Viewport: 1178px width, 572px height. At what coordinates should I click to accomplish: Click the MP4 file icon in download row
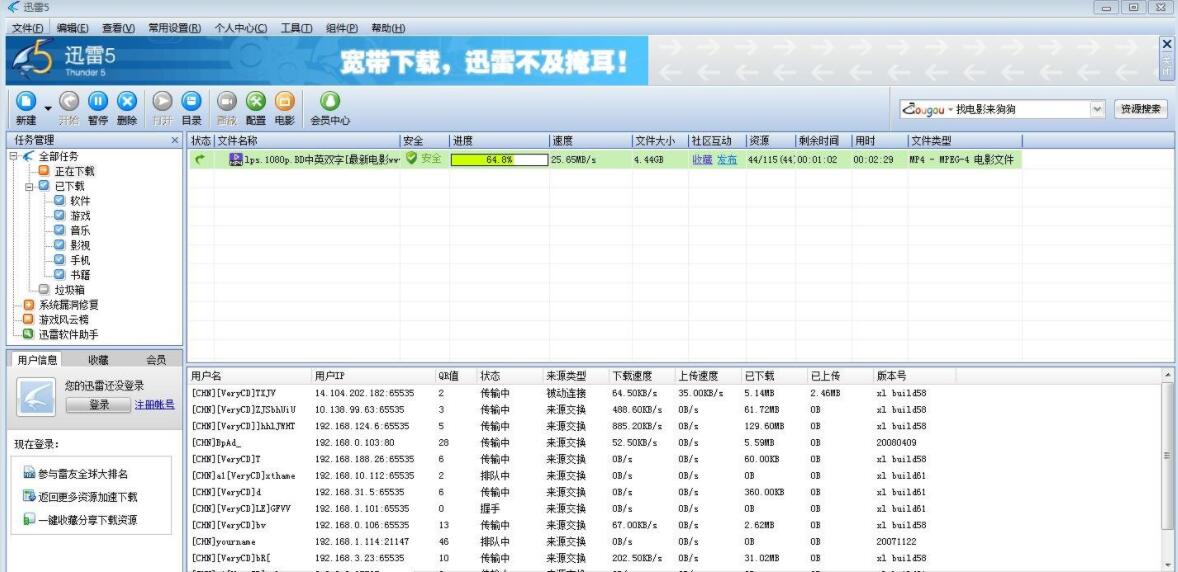click(236, 159)
